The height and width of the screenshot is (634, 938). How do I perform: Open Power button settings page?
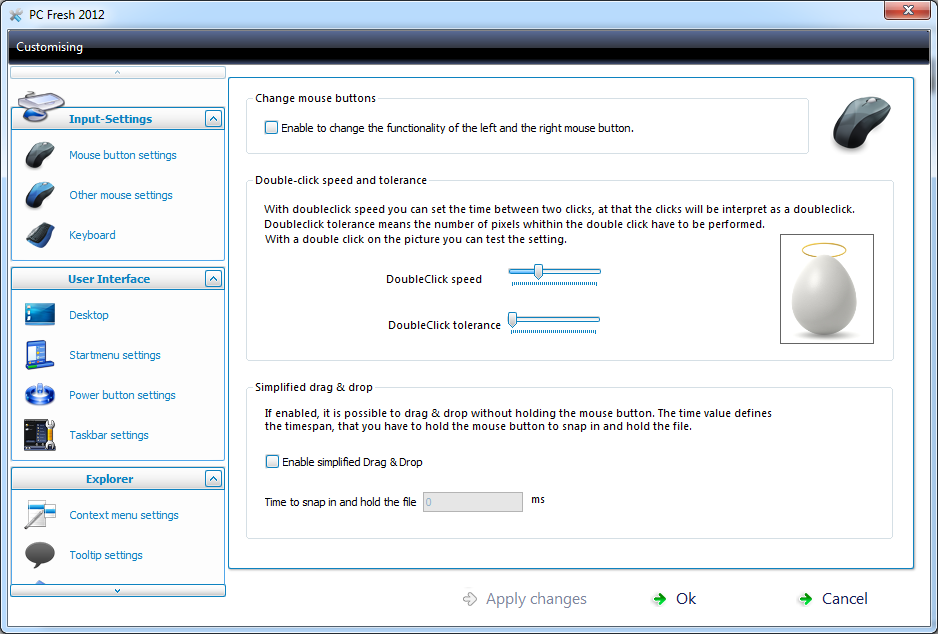click(x=122, y=395)
